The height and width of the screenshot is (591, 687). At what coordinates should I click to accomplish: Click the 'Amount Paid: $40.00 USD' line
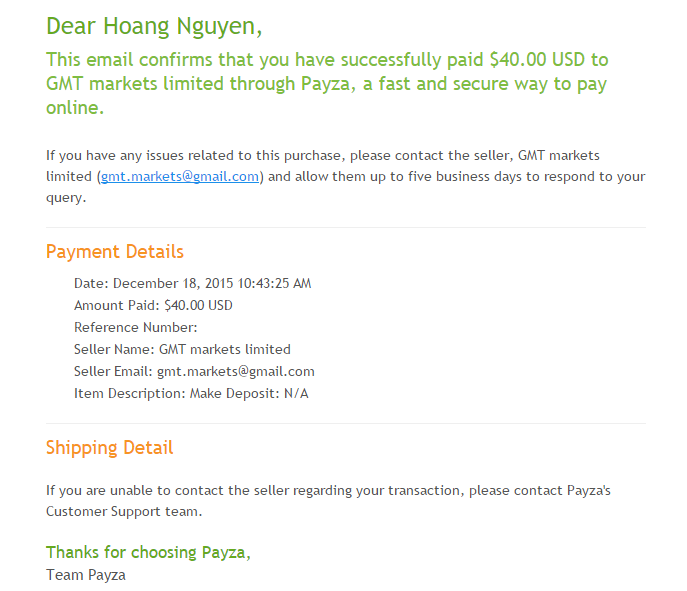pos(153,305)
